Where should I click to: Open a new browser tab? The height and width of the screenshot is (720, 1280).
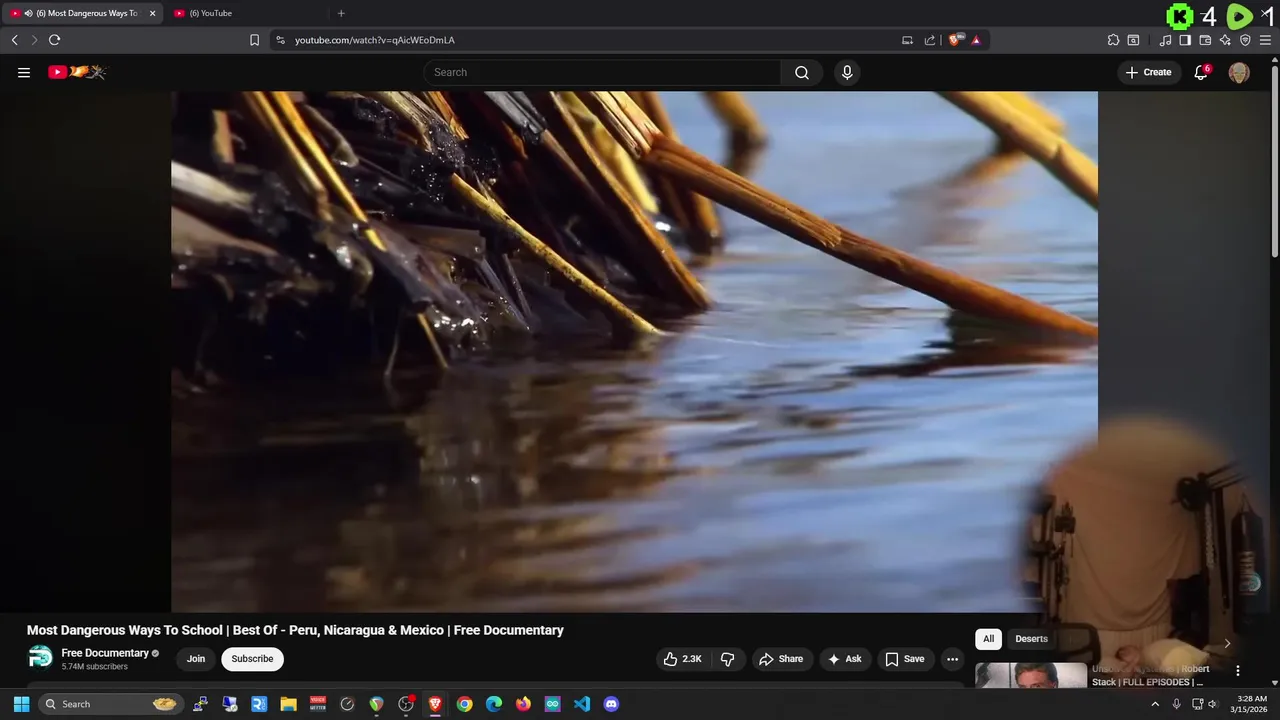click(x=341, y=13)
